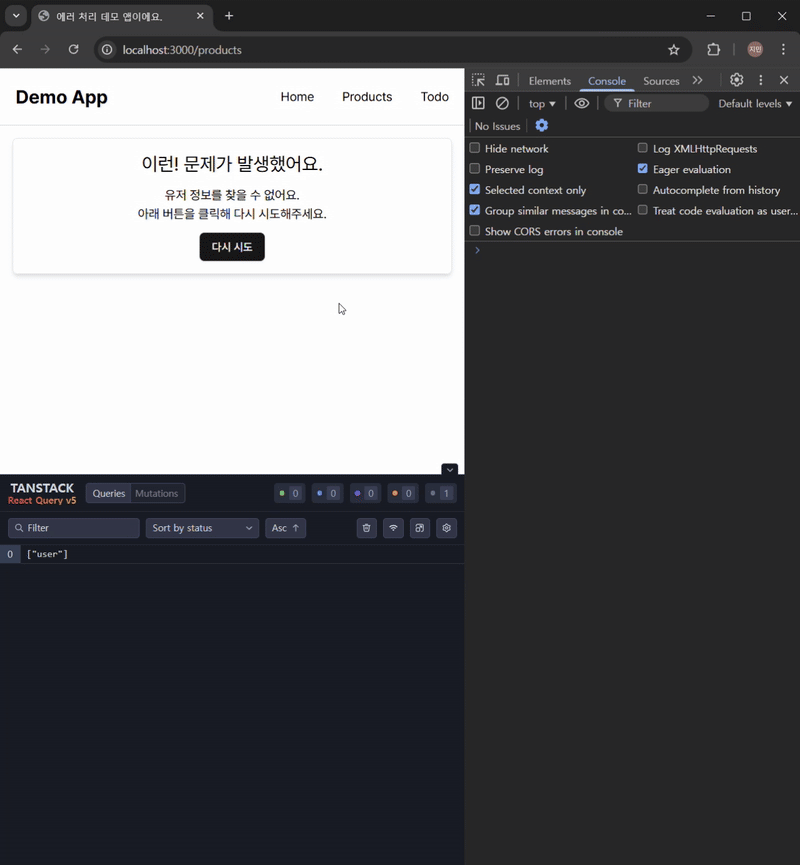The image size is (800, 865).
Task: Open React Query devtools settings gear
Action: 446,528
